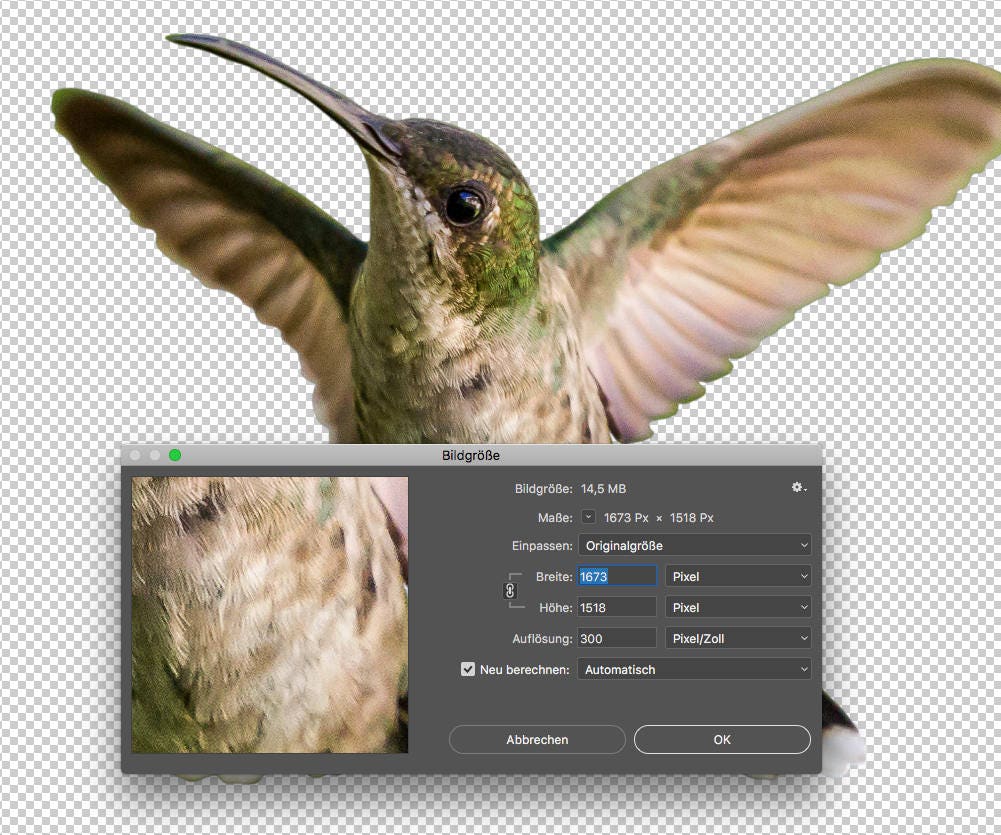The height and width of the screenshot is (835, 1001).
Task: Open the gear options menu in the Bildgröße dialog
Action: (x=795, y=487)
